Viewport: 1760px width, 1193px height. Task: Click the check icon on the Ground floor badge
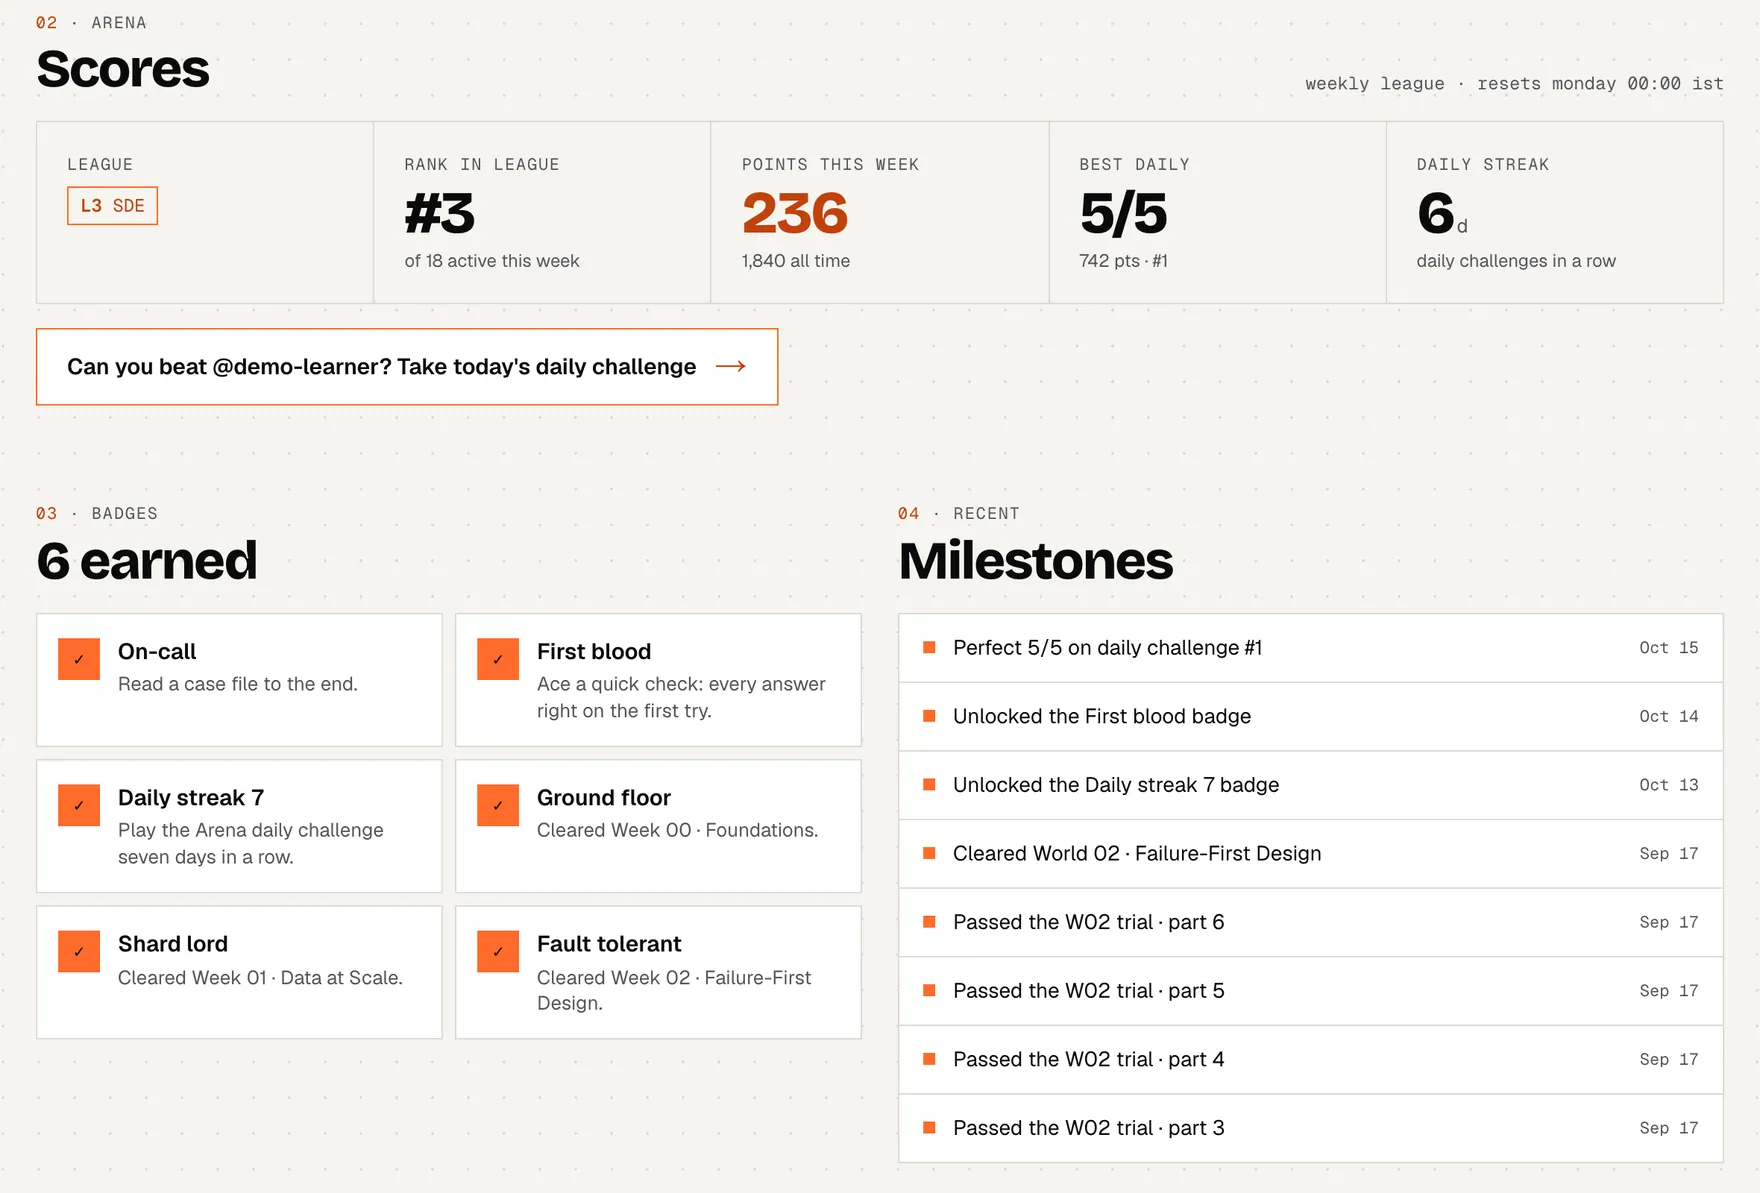pyautogui.click(x=498, y=805)
